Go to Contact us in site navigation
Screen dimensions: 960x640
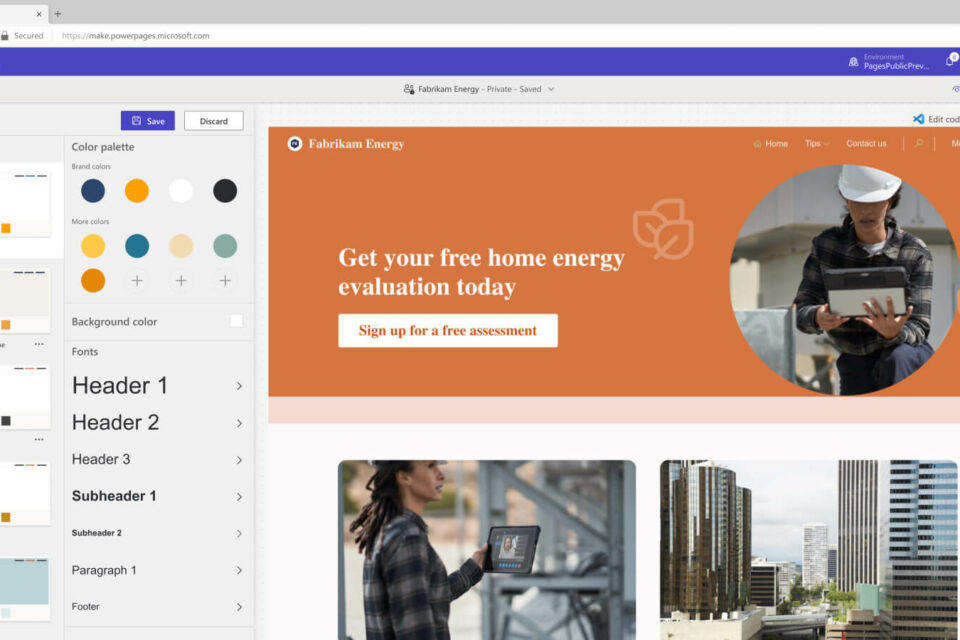(866, 144)
